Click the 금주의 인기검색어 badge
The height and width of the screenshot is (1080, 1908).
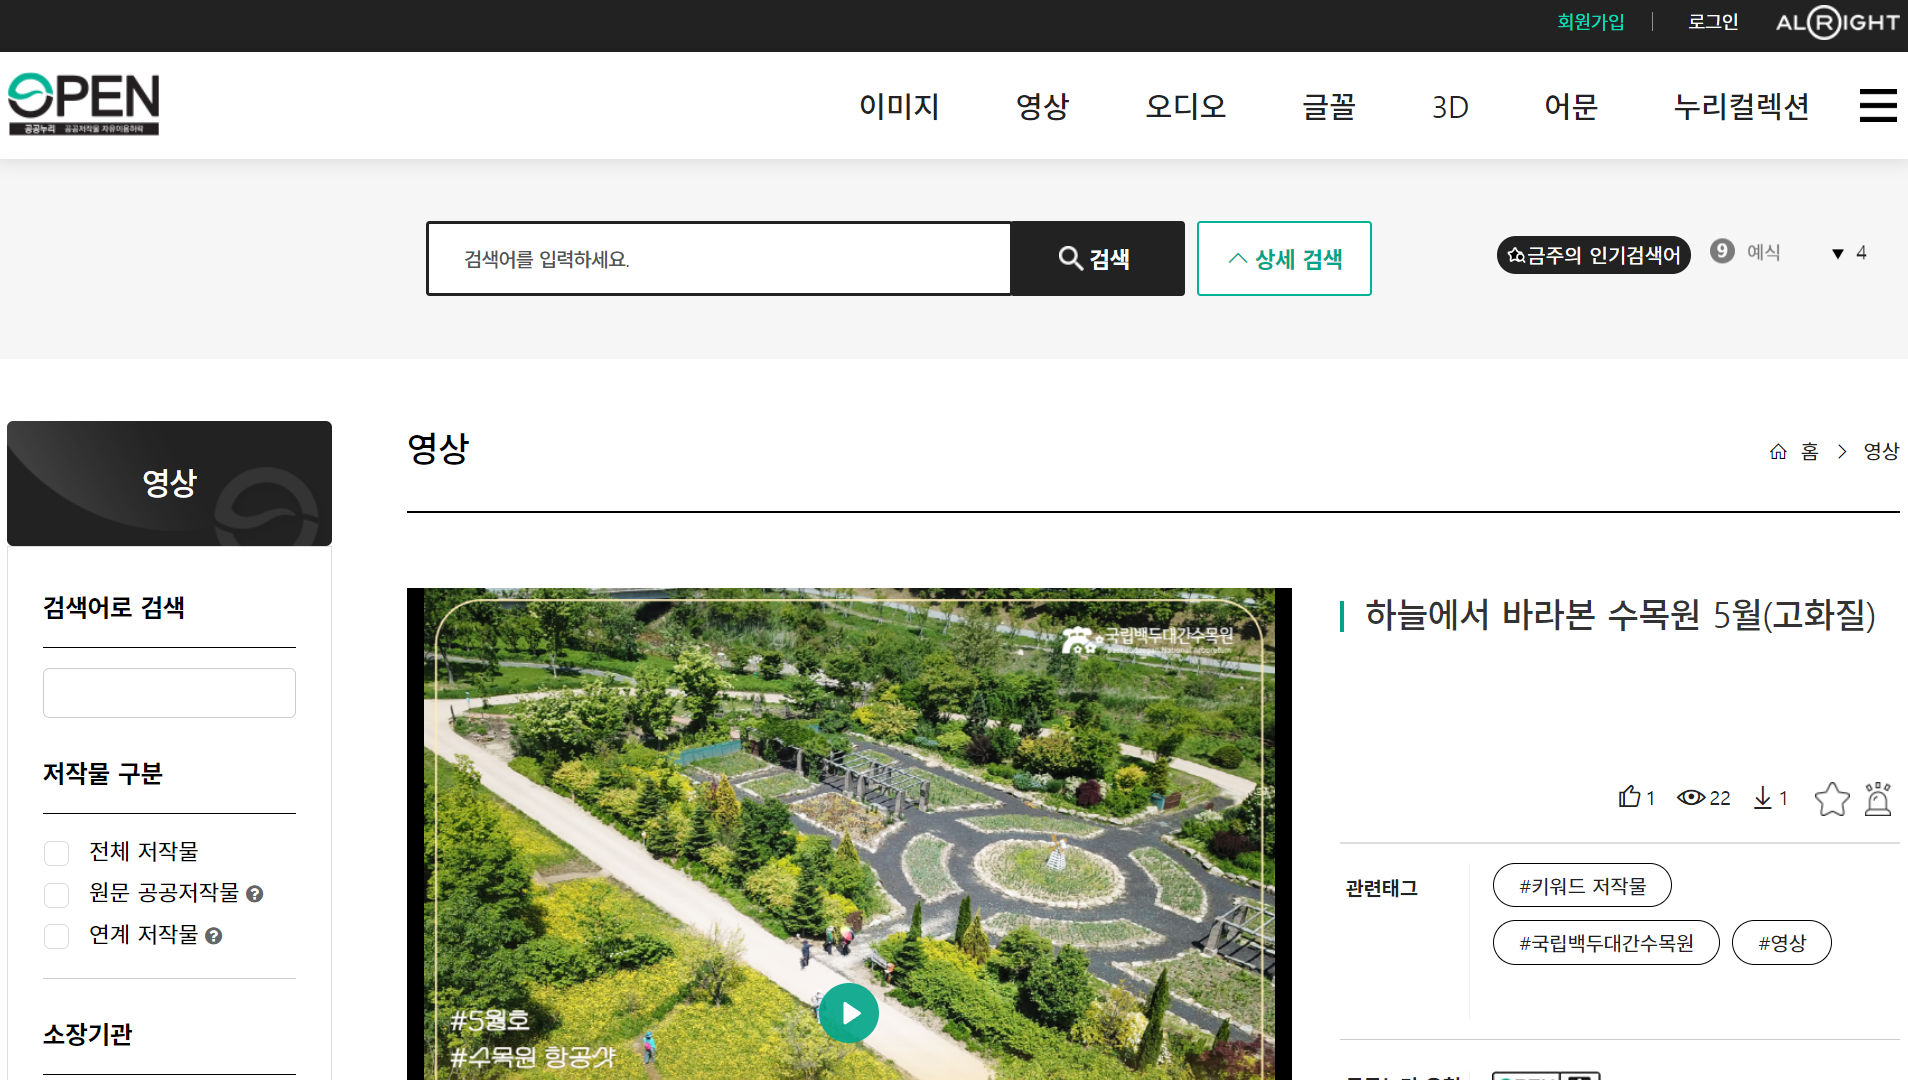click(1594, 255)
